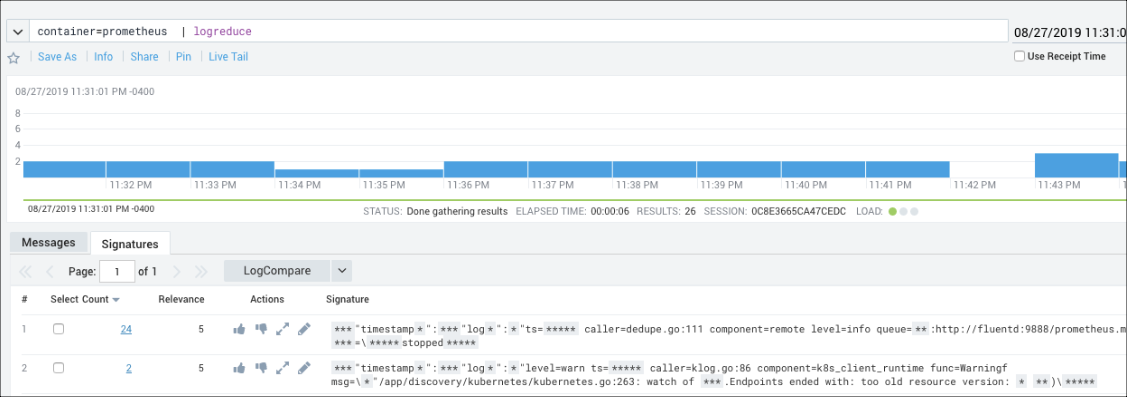
Task: Click the Share link
Action: (x=144, y=57)
